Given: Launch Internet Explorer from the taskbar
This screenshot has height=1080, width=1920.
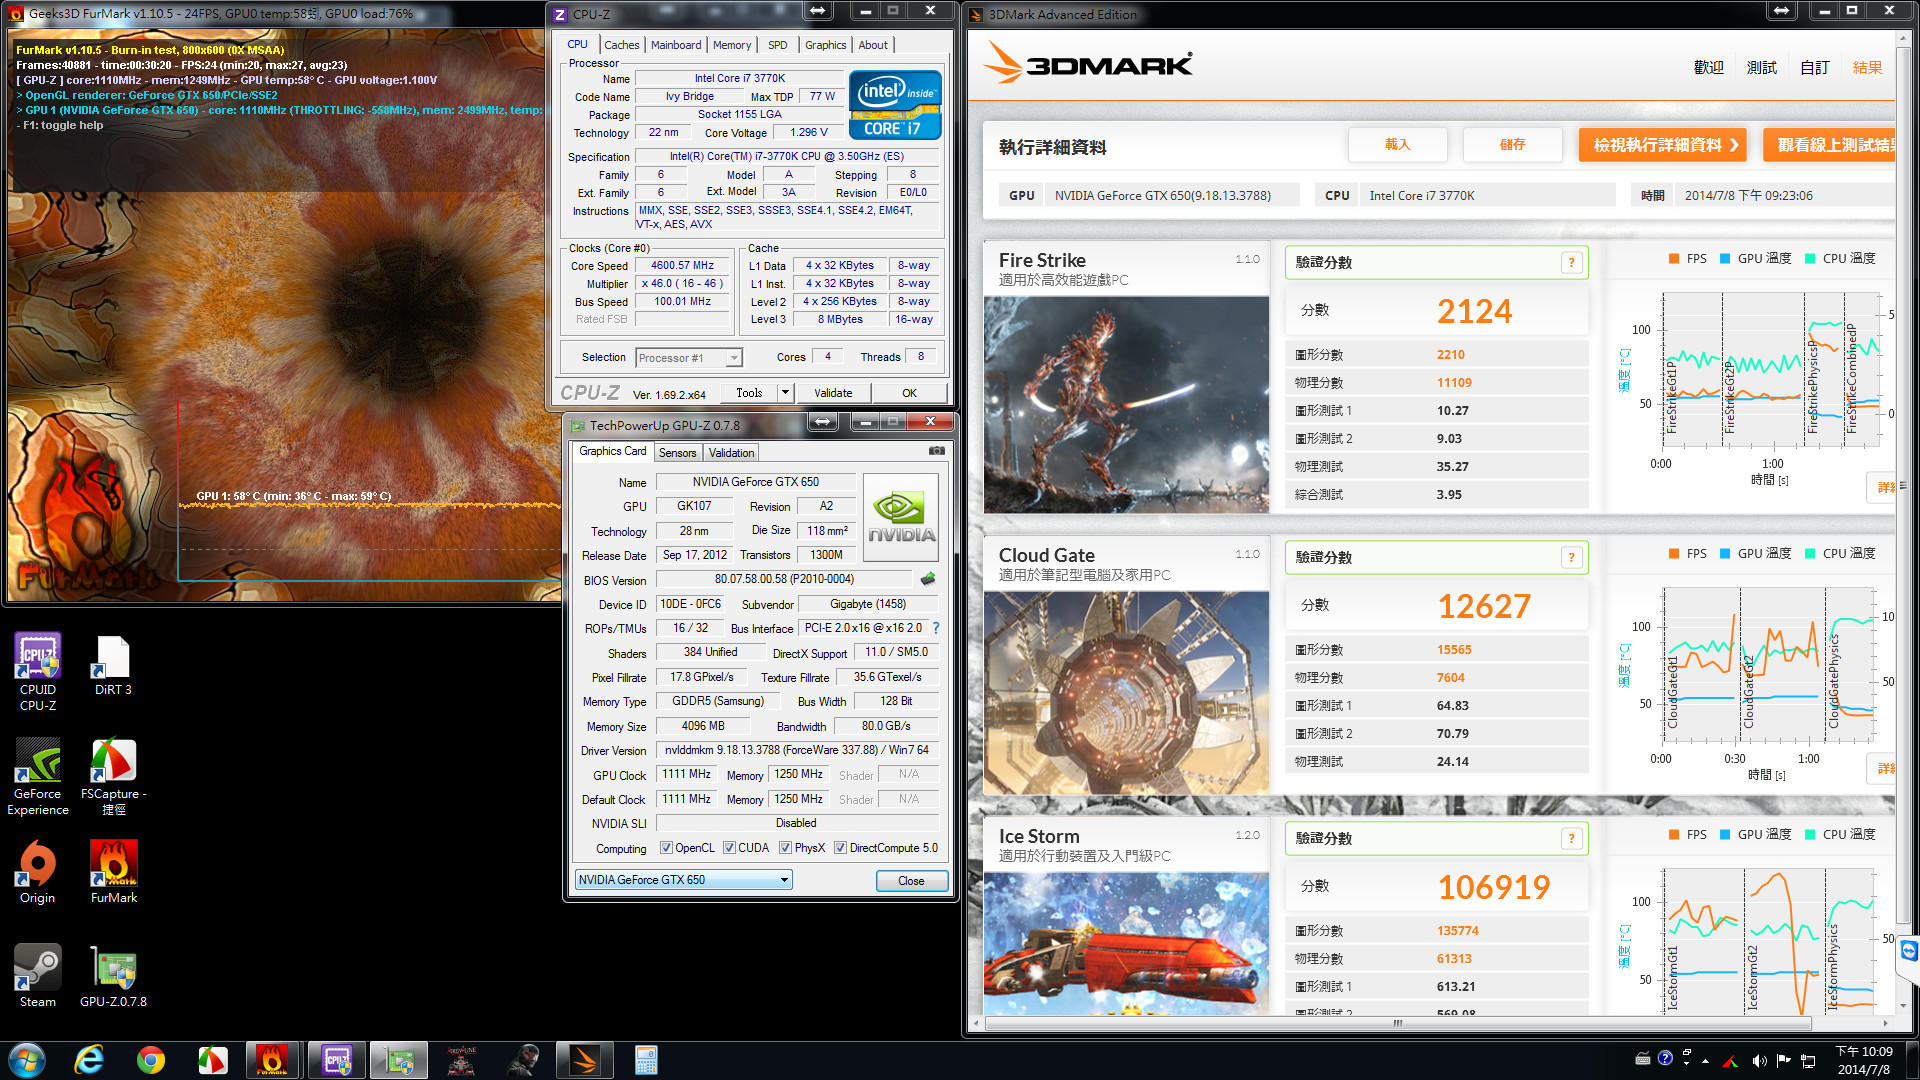Looking at the screenshot, I should tap(89, 1060).
